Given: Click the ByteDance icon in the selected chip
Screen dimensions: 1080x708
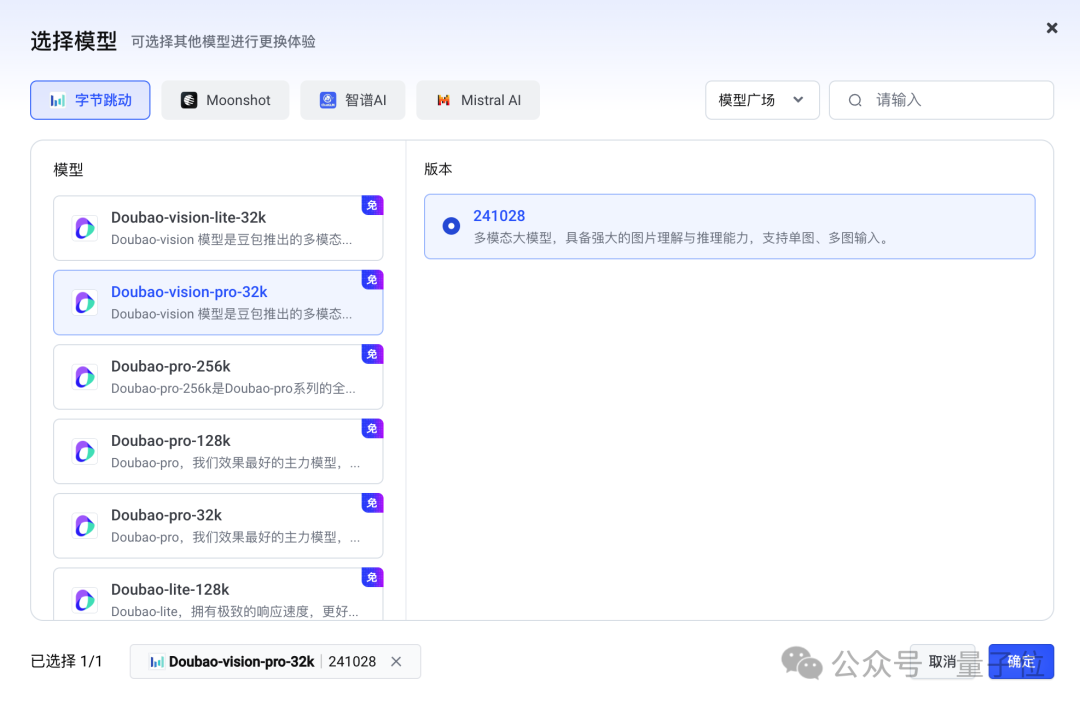Looking at the screenshot, I should 157,662.
